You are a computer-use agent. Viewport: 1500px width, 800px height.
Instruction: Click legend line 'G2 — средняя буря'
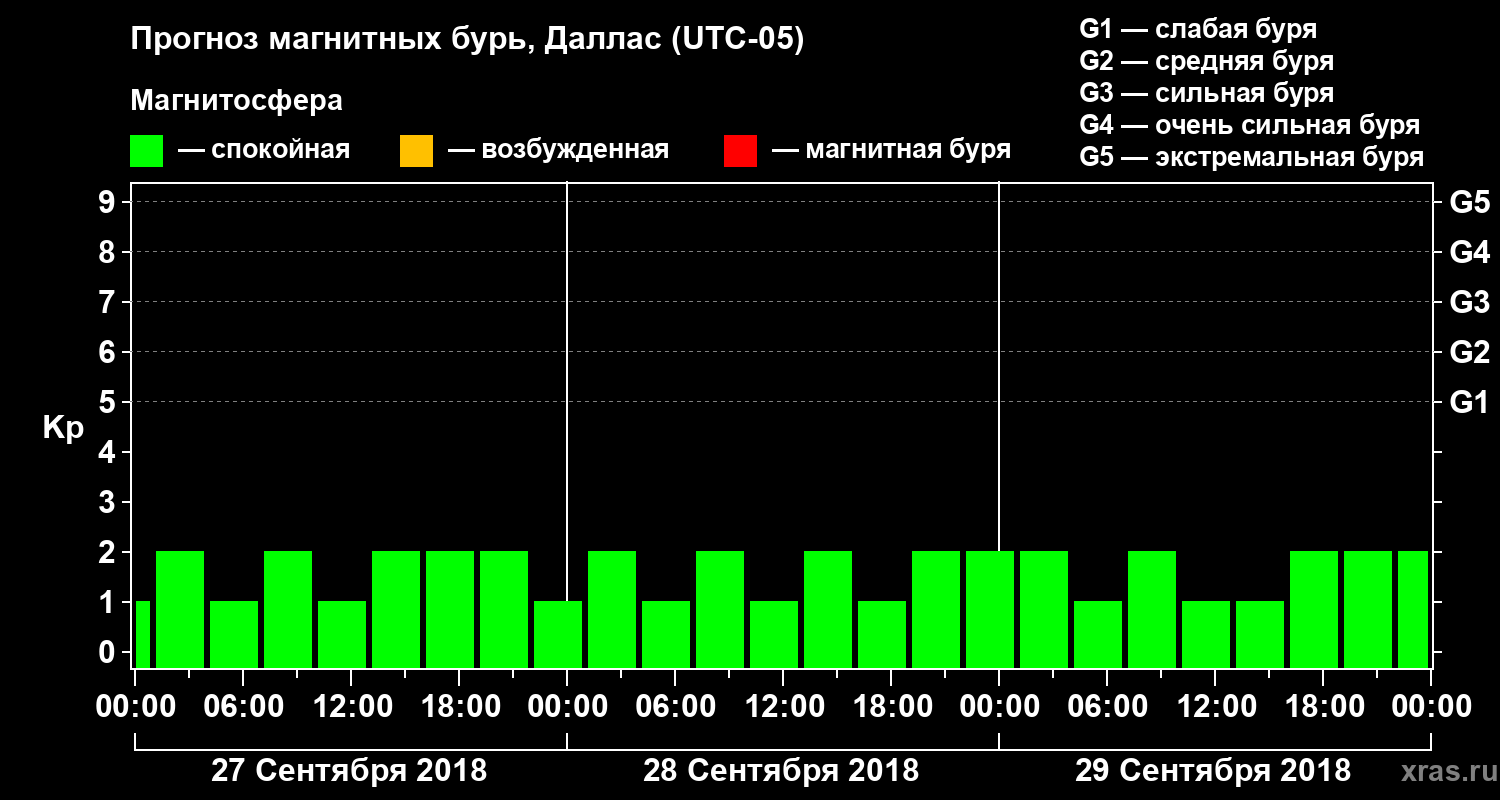pyautogui.click(x=1207, y=61)
